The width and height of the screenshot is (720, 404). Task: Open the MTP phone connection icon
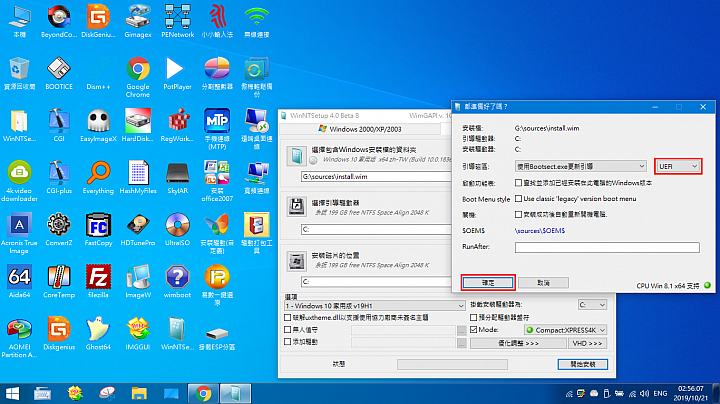pos(217,129)
